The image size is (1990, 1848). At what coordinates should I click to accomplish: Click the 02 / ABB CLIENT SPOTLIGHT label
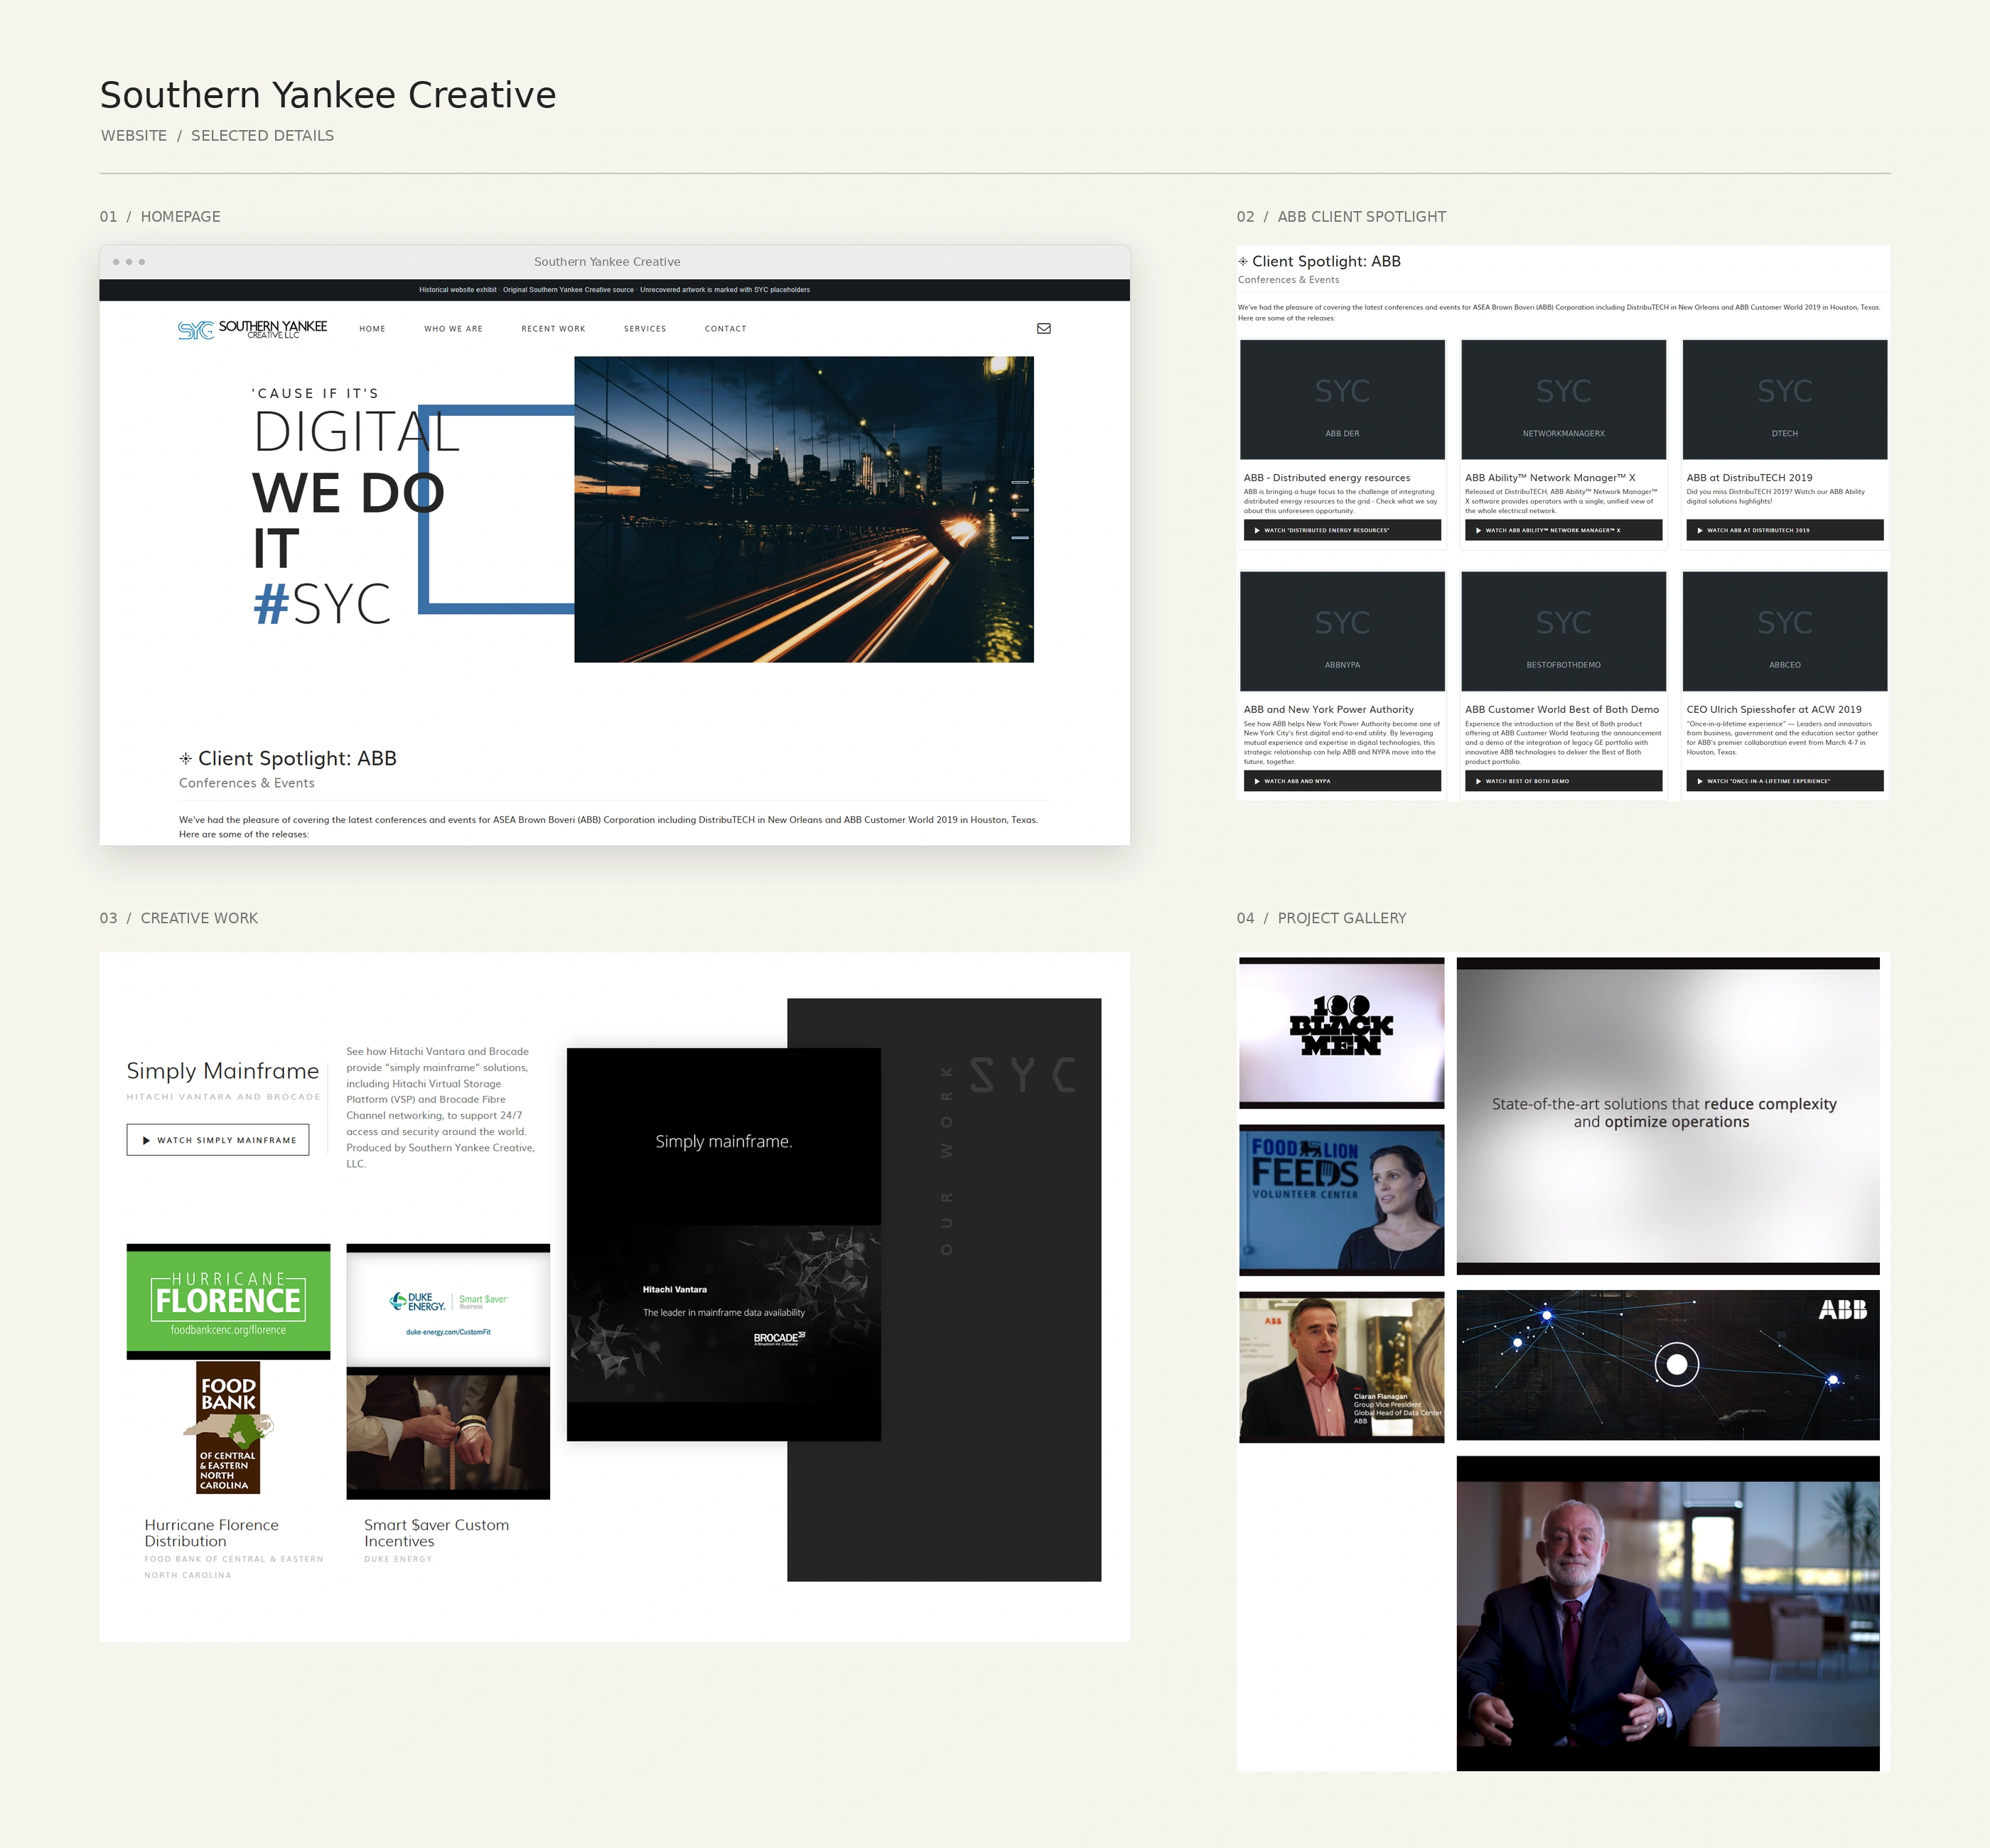(x=1341, y=217)
